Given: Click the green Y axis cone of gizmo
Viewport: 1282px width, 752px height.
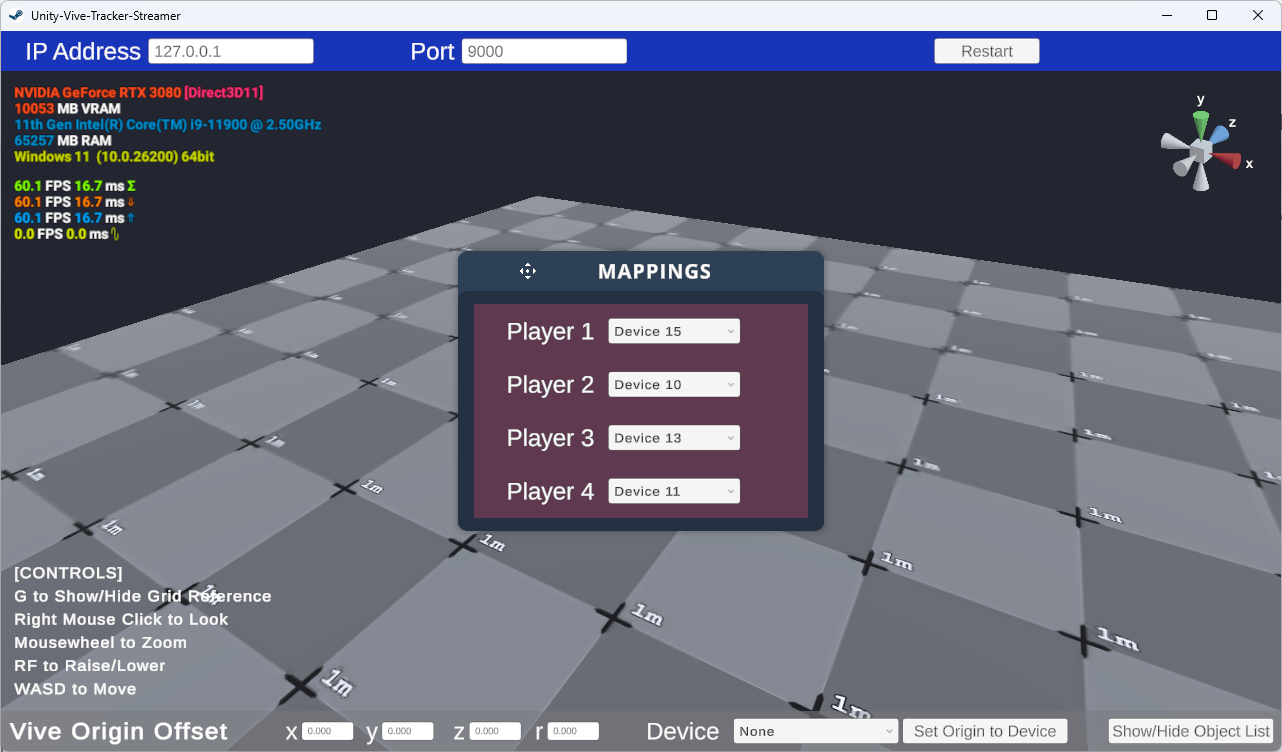Looking at the screenshot, I should [1201, 123].
